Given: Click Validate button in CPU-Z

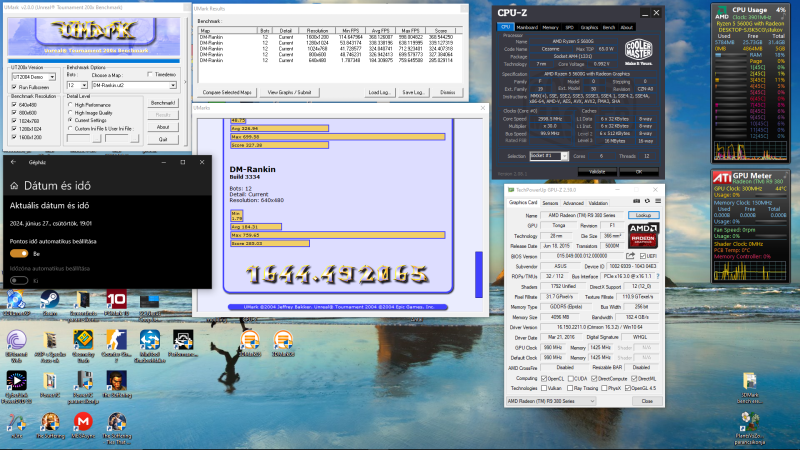Looking at the screenshot, I should pyautogui.click(x=597, y=172).
